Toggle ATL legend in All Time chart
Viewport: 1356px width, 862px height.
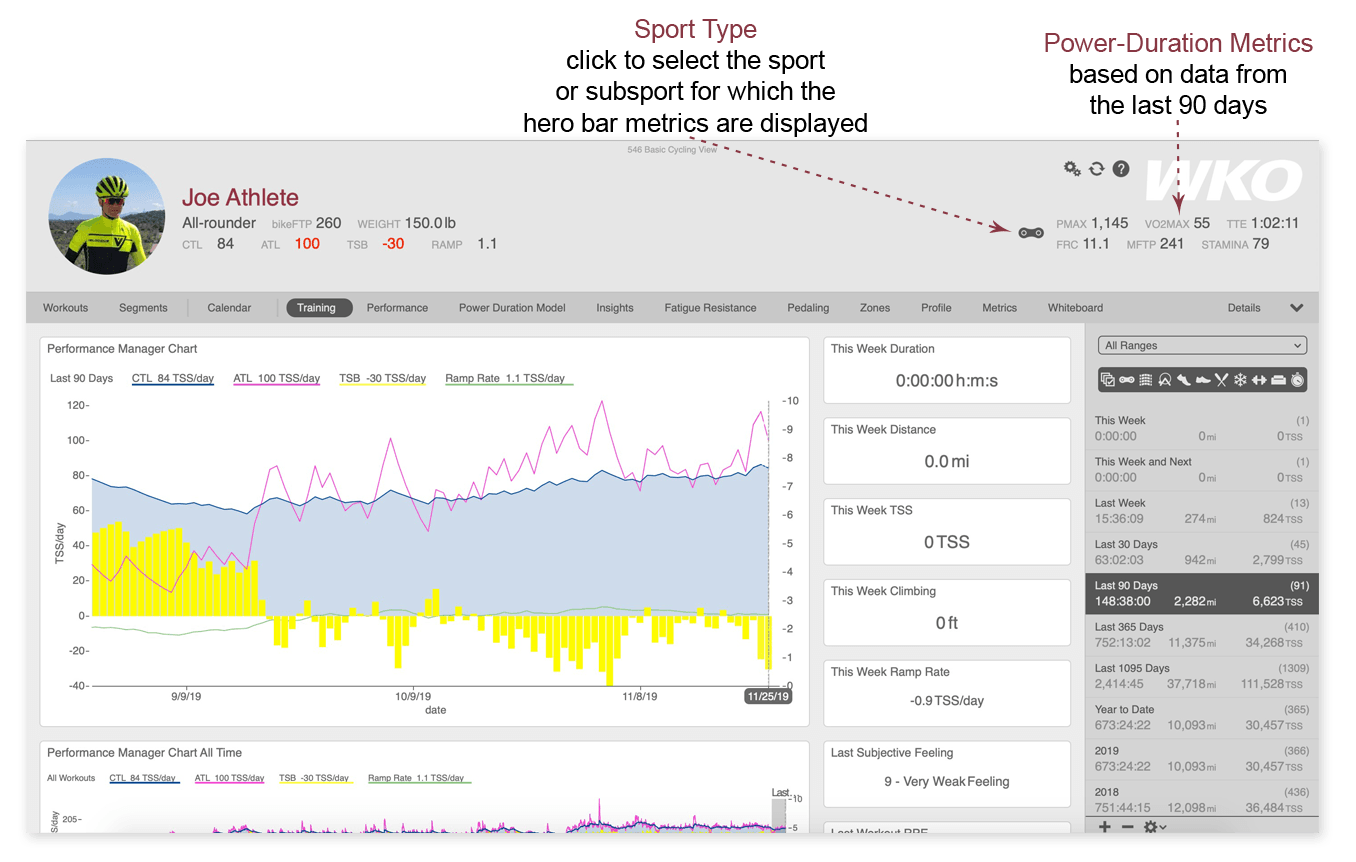[x=230, y=778]
